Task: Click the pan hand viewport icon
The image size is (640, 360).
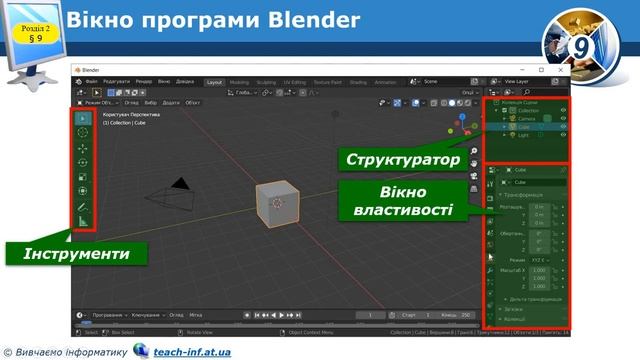Action: (474, 163)
